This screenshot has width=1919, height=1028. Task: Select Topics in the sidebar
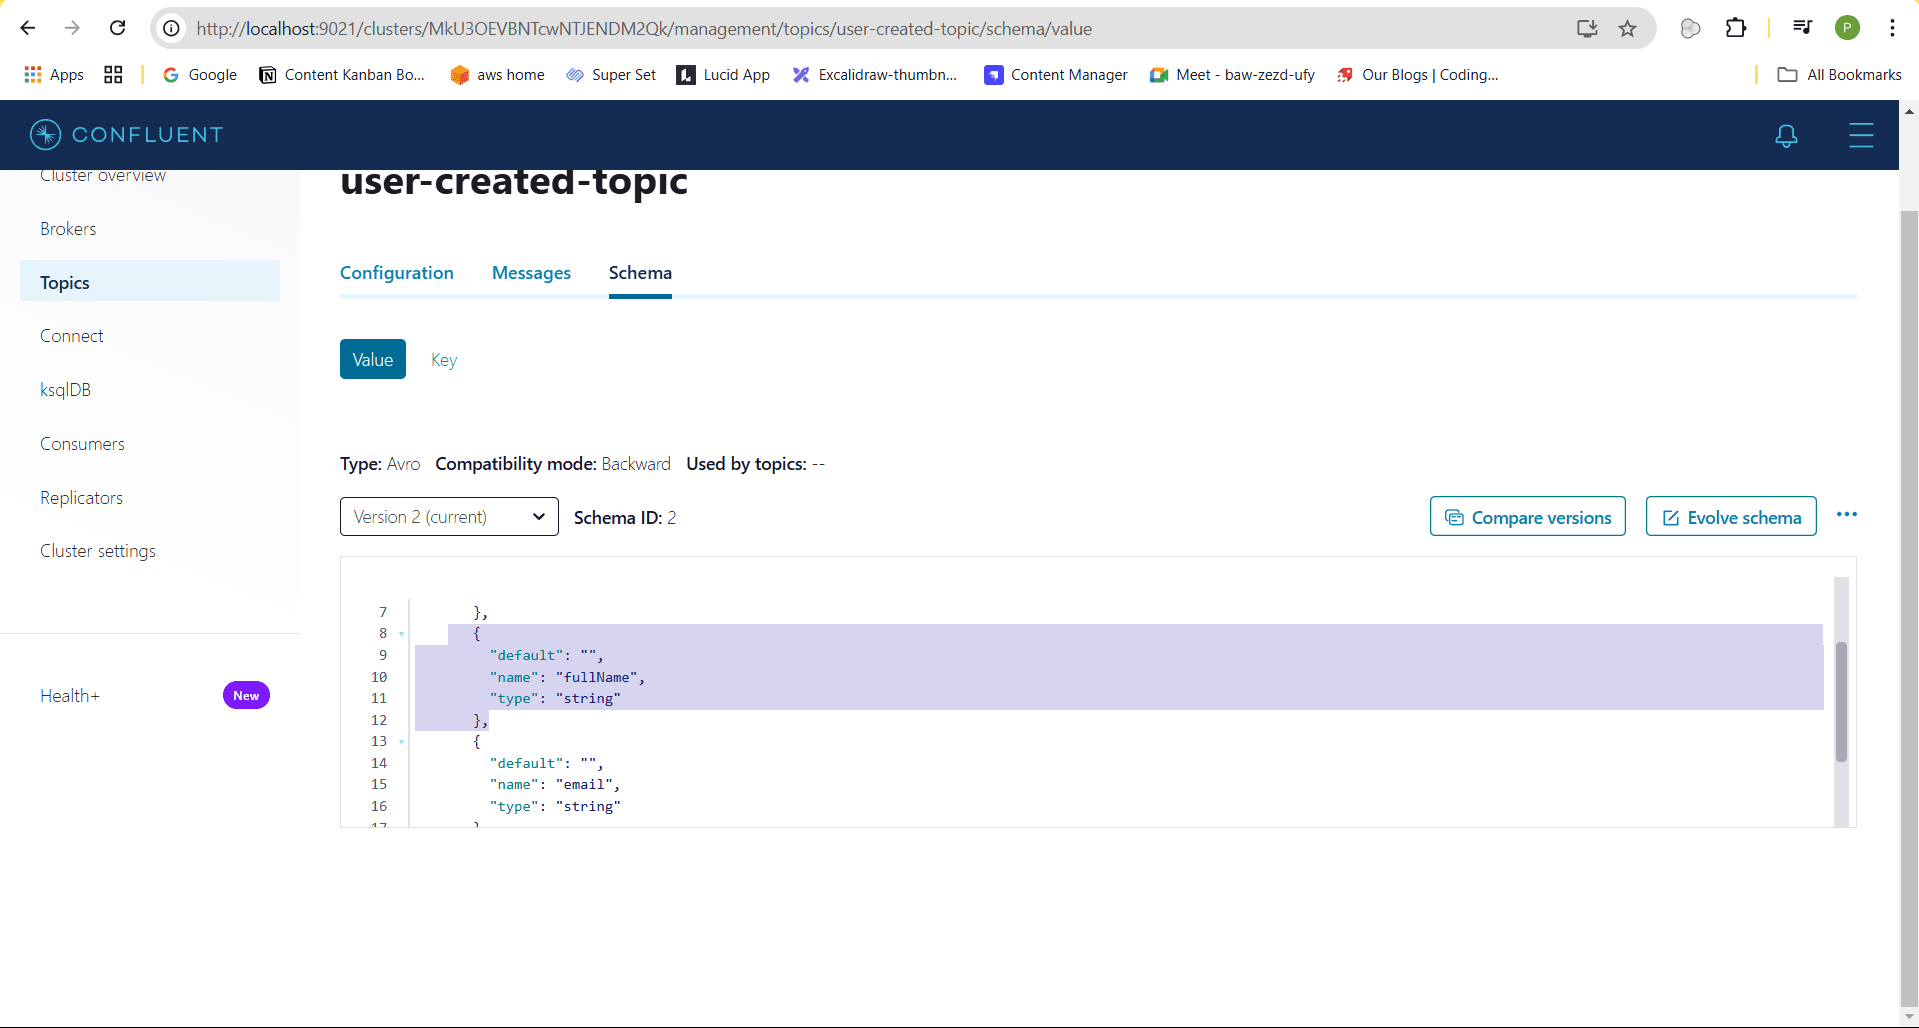(x=150, y=283)
